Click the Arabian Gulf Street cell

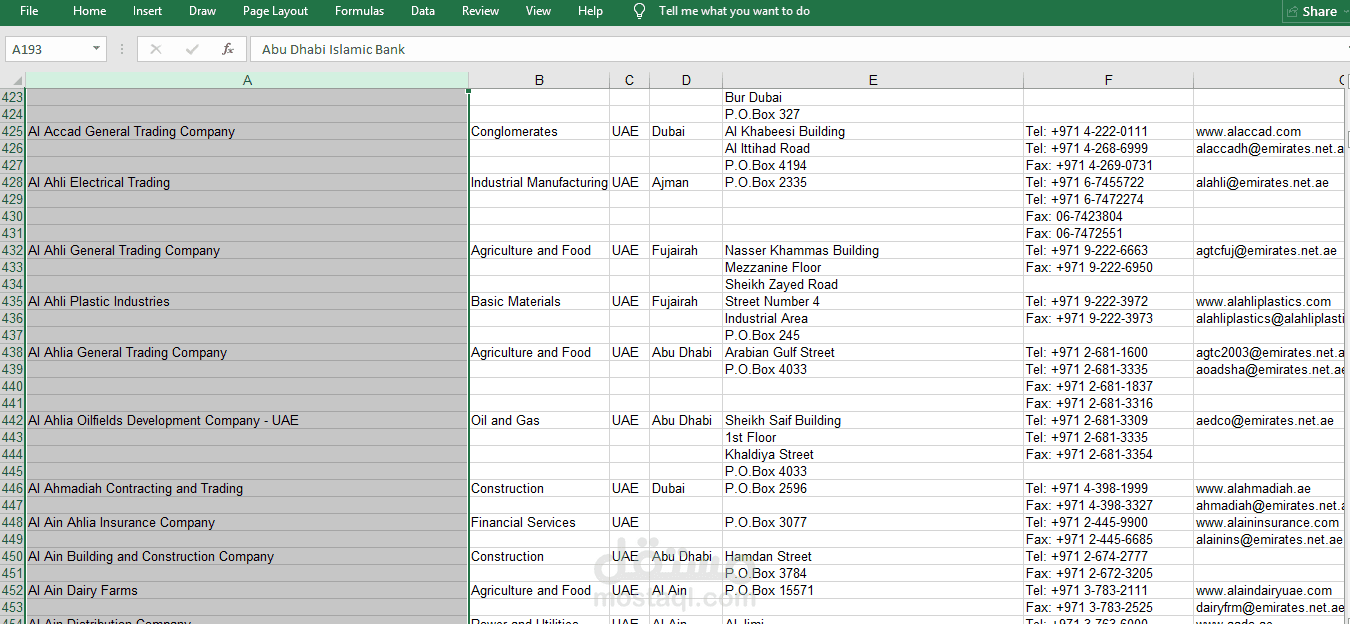click(x=873, y=352)
